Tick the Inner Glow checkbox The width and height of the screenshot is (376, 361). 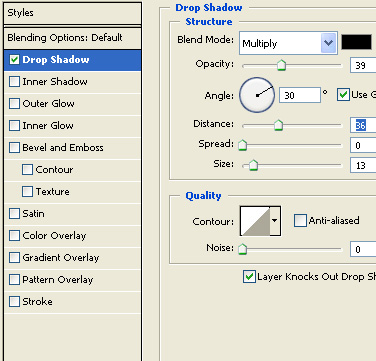[14, 126]
